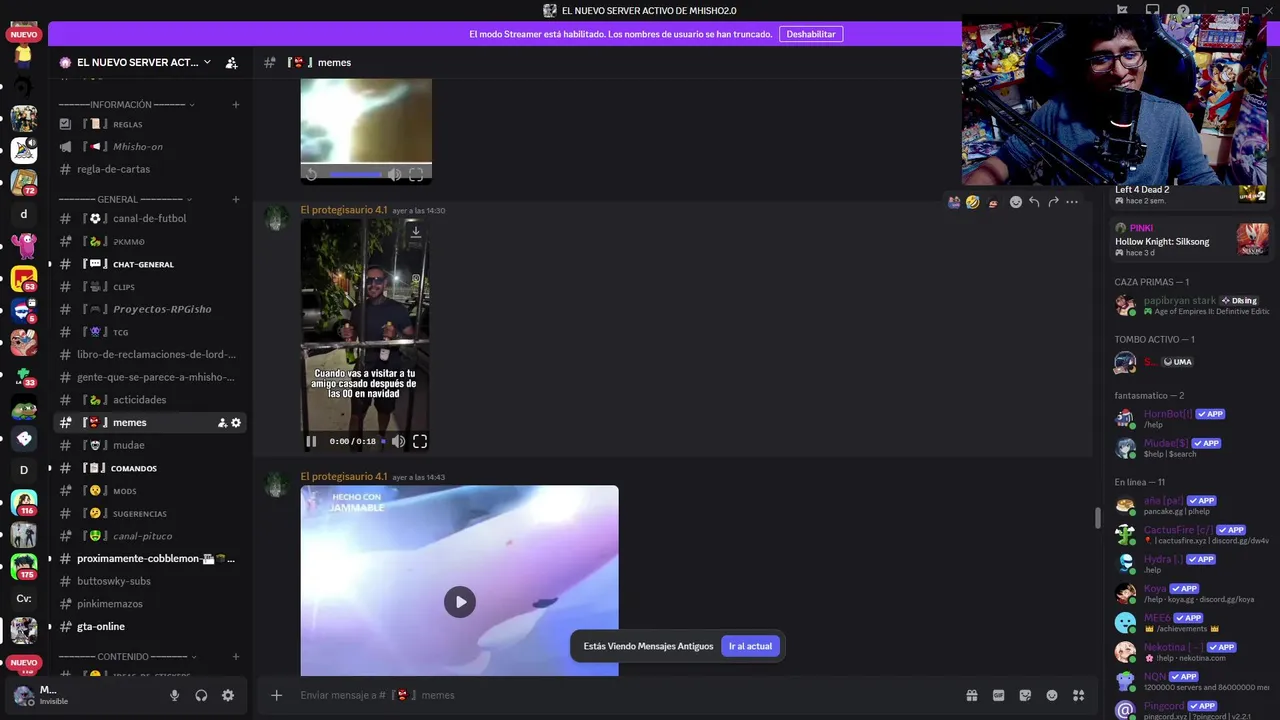This screenshot has height=720, width=1280.
Task: Send a gift with the gift icon
Action: [x=971, y=695]
